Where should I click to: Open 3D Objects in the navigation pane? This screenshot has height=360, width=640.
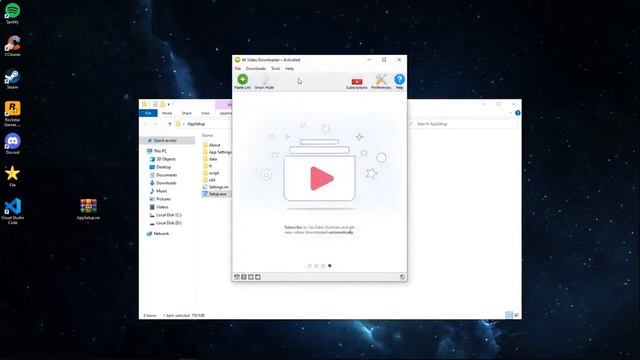click(x=166, y=159)
